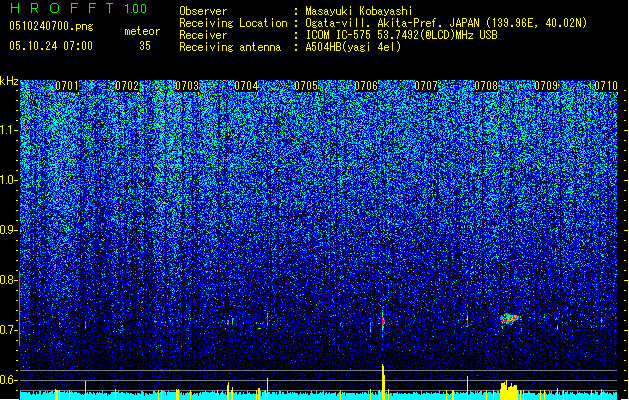629x400 pixels.
Task: Click the 1.0 kHz axis label
Action: (9, 180)
